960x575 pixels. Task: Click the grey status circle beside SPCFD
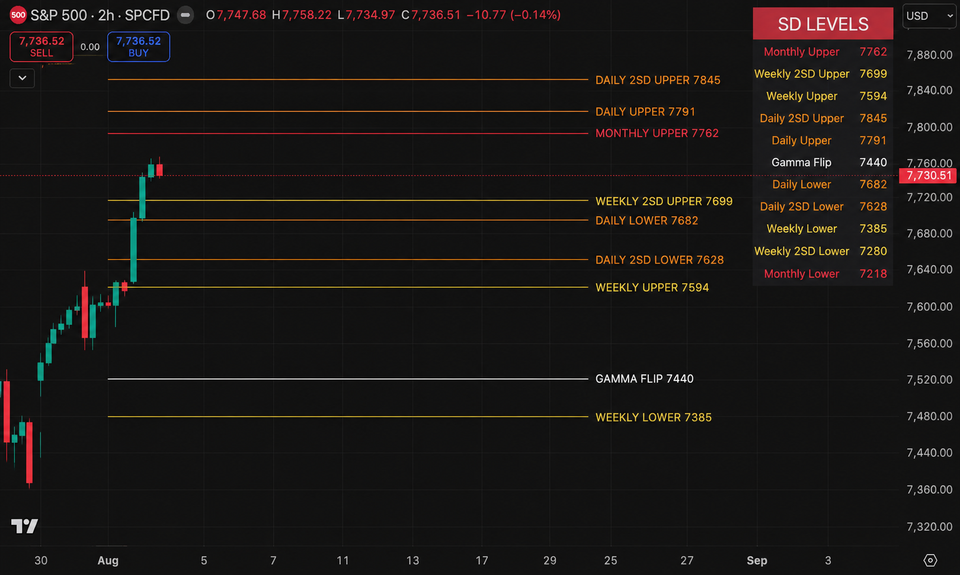(x=185, y=15)
